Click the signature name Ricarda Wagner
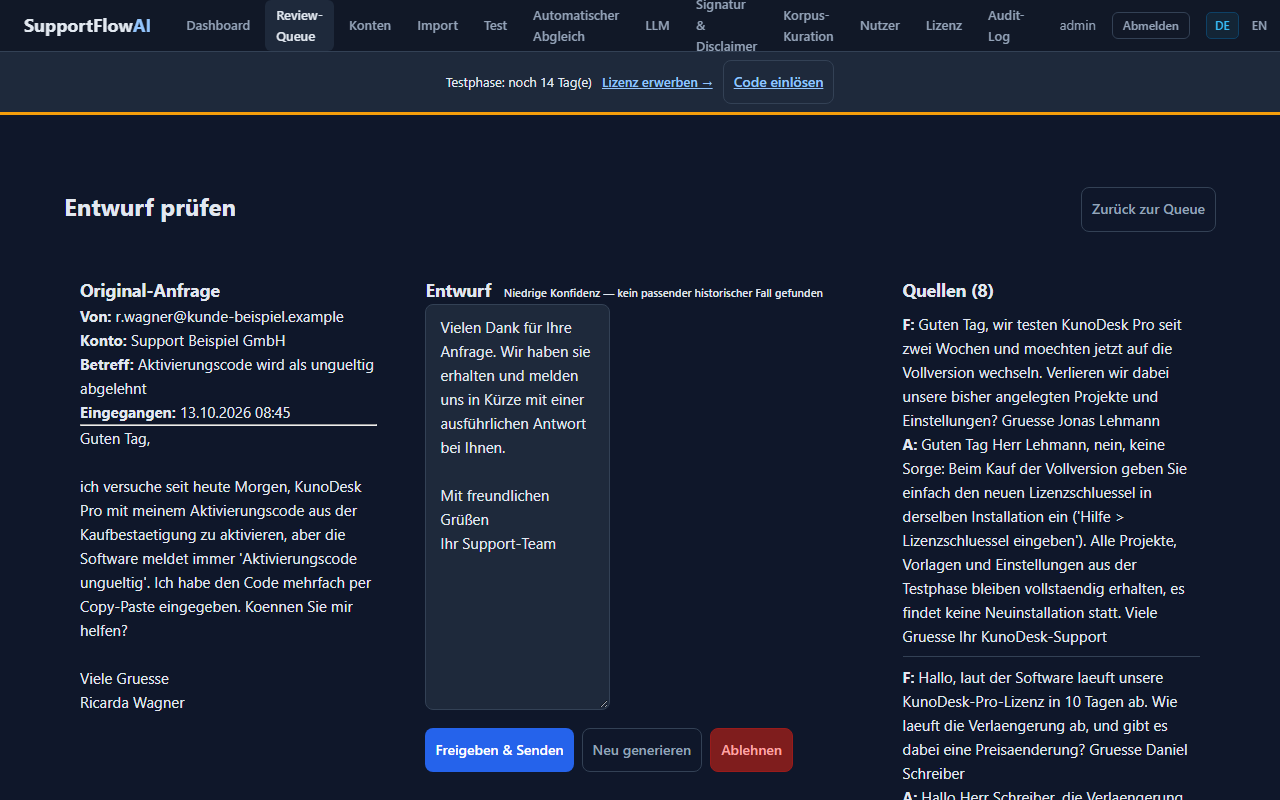The width and height of the screenshot is (1280, 800). coord(132,703)
